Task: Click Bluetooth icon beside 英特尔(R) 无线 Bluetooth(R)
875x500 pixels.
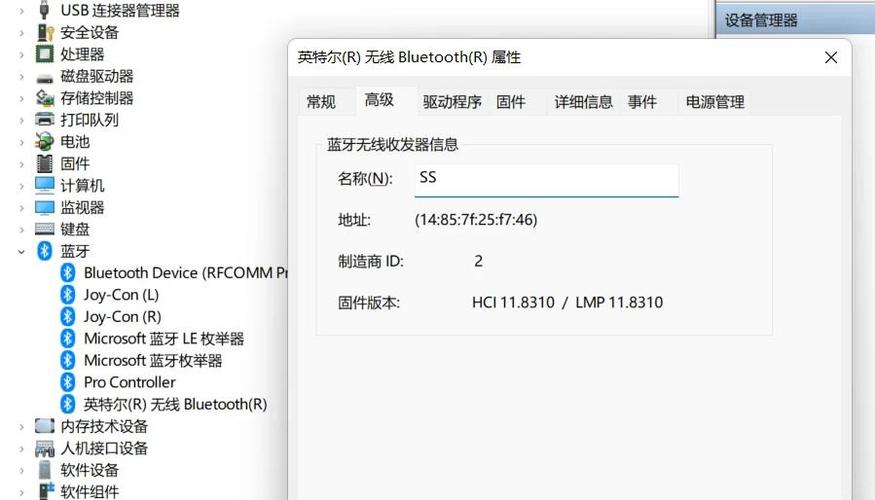Action: coord(68,404)
